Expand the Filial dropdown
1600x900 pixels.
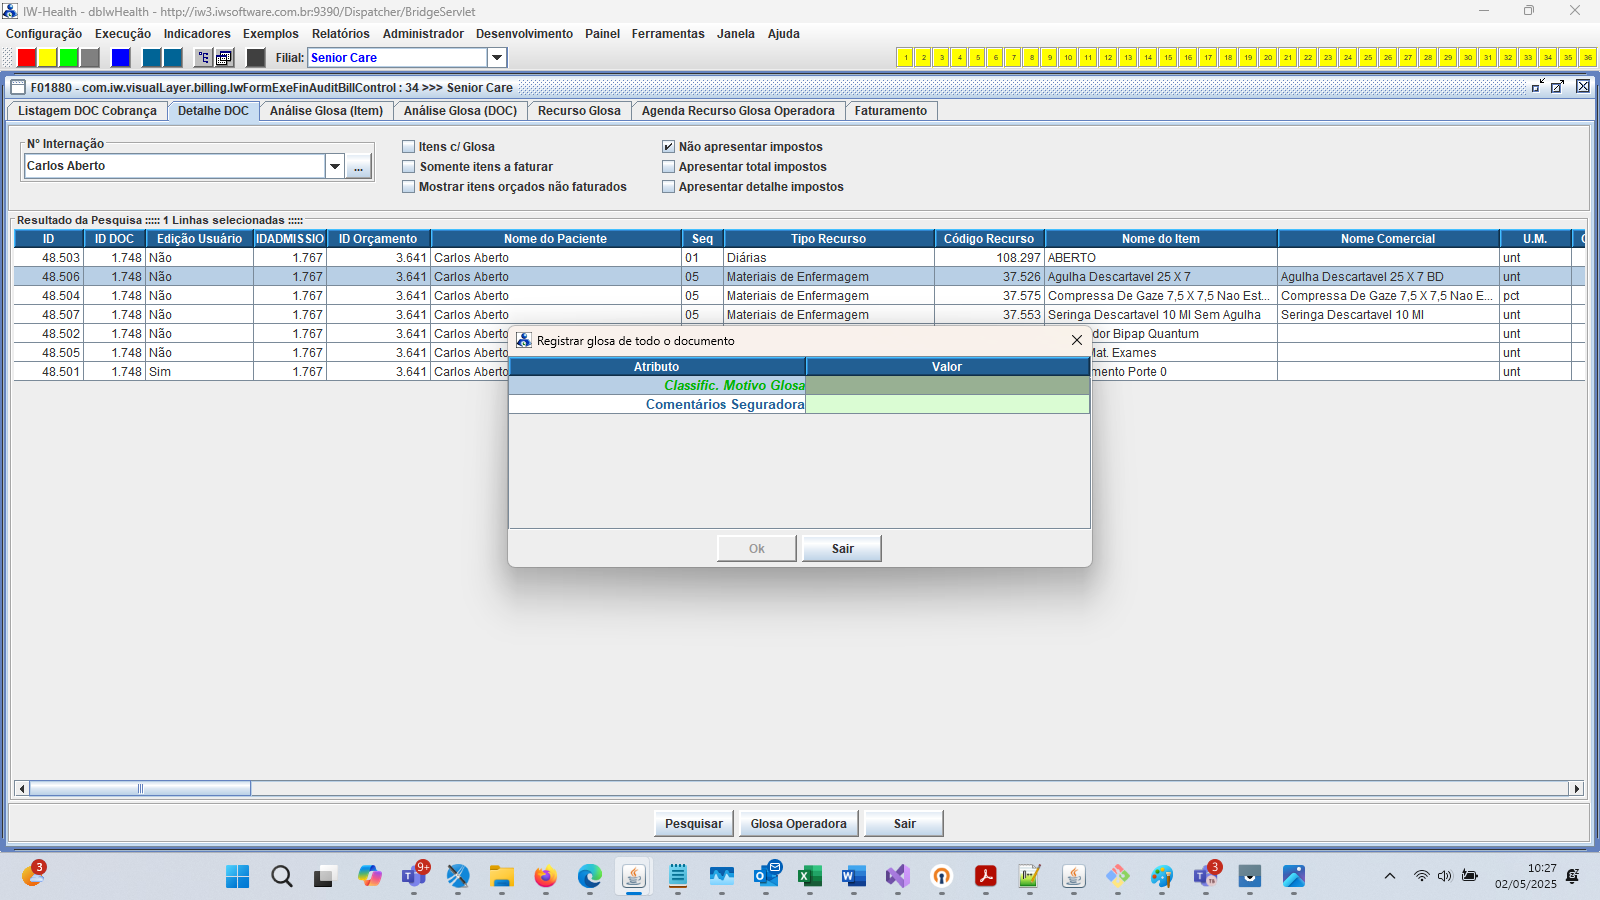[497, 58]
